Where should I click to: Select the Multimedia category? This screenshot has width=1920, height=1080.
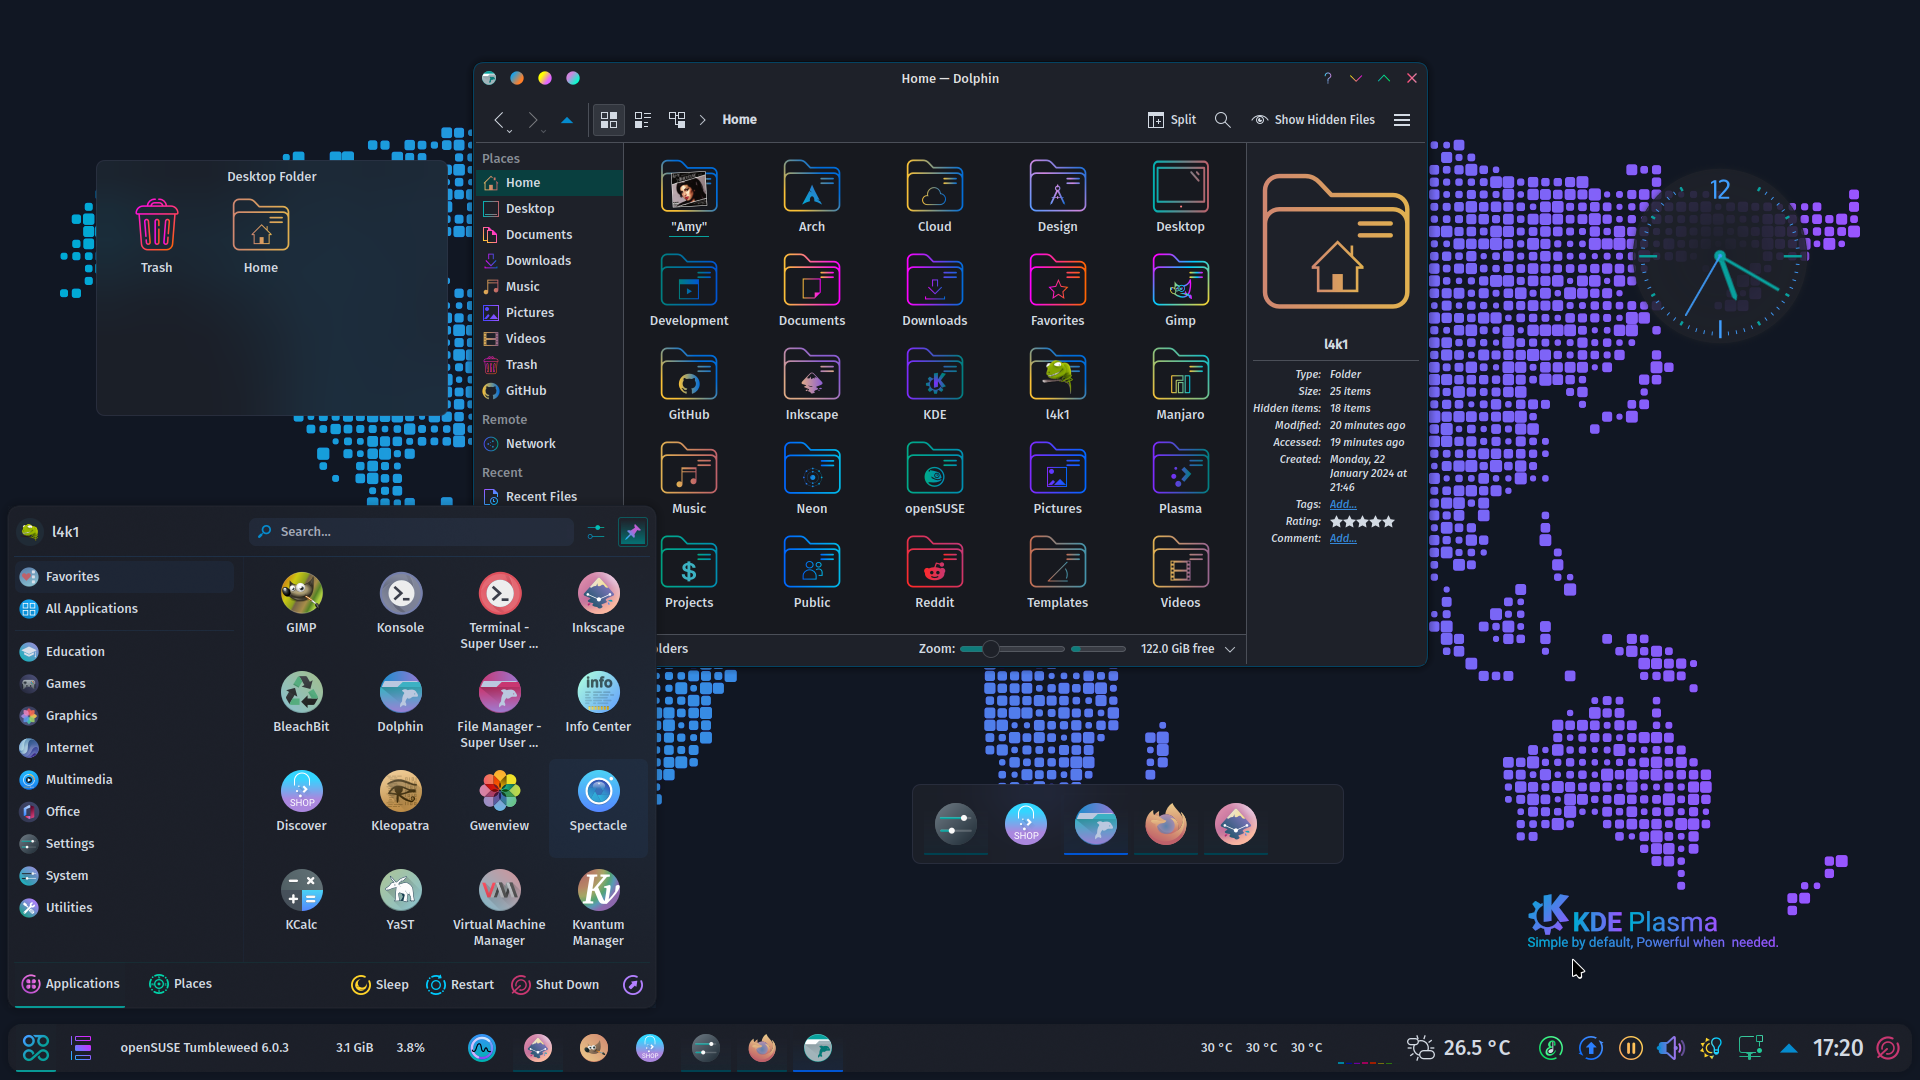pos(125,780)
